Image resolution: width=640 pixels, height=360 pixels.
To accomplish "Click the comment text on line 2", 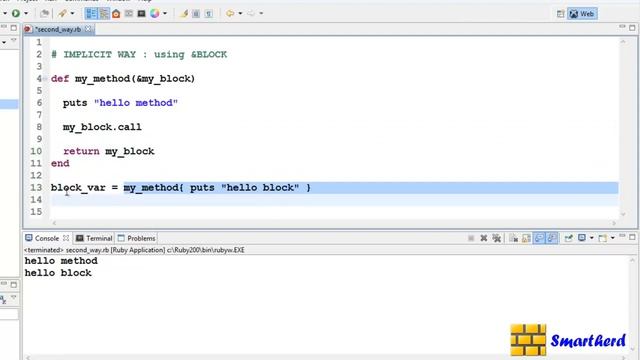I will 139,54.
